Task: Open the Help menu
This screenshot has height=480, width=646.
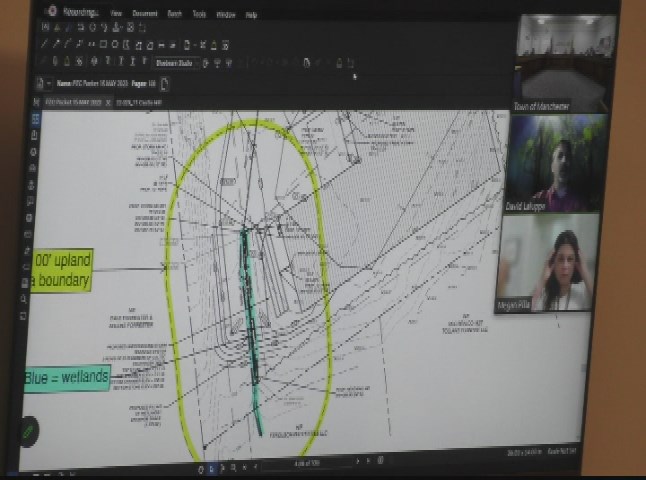Action: [251, 15]
